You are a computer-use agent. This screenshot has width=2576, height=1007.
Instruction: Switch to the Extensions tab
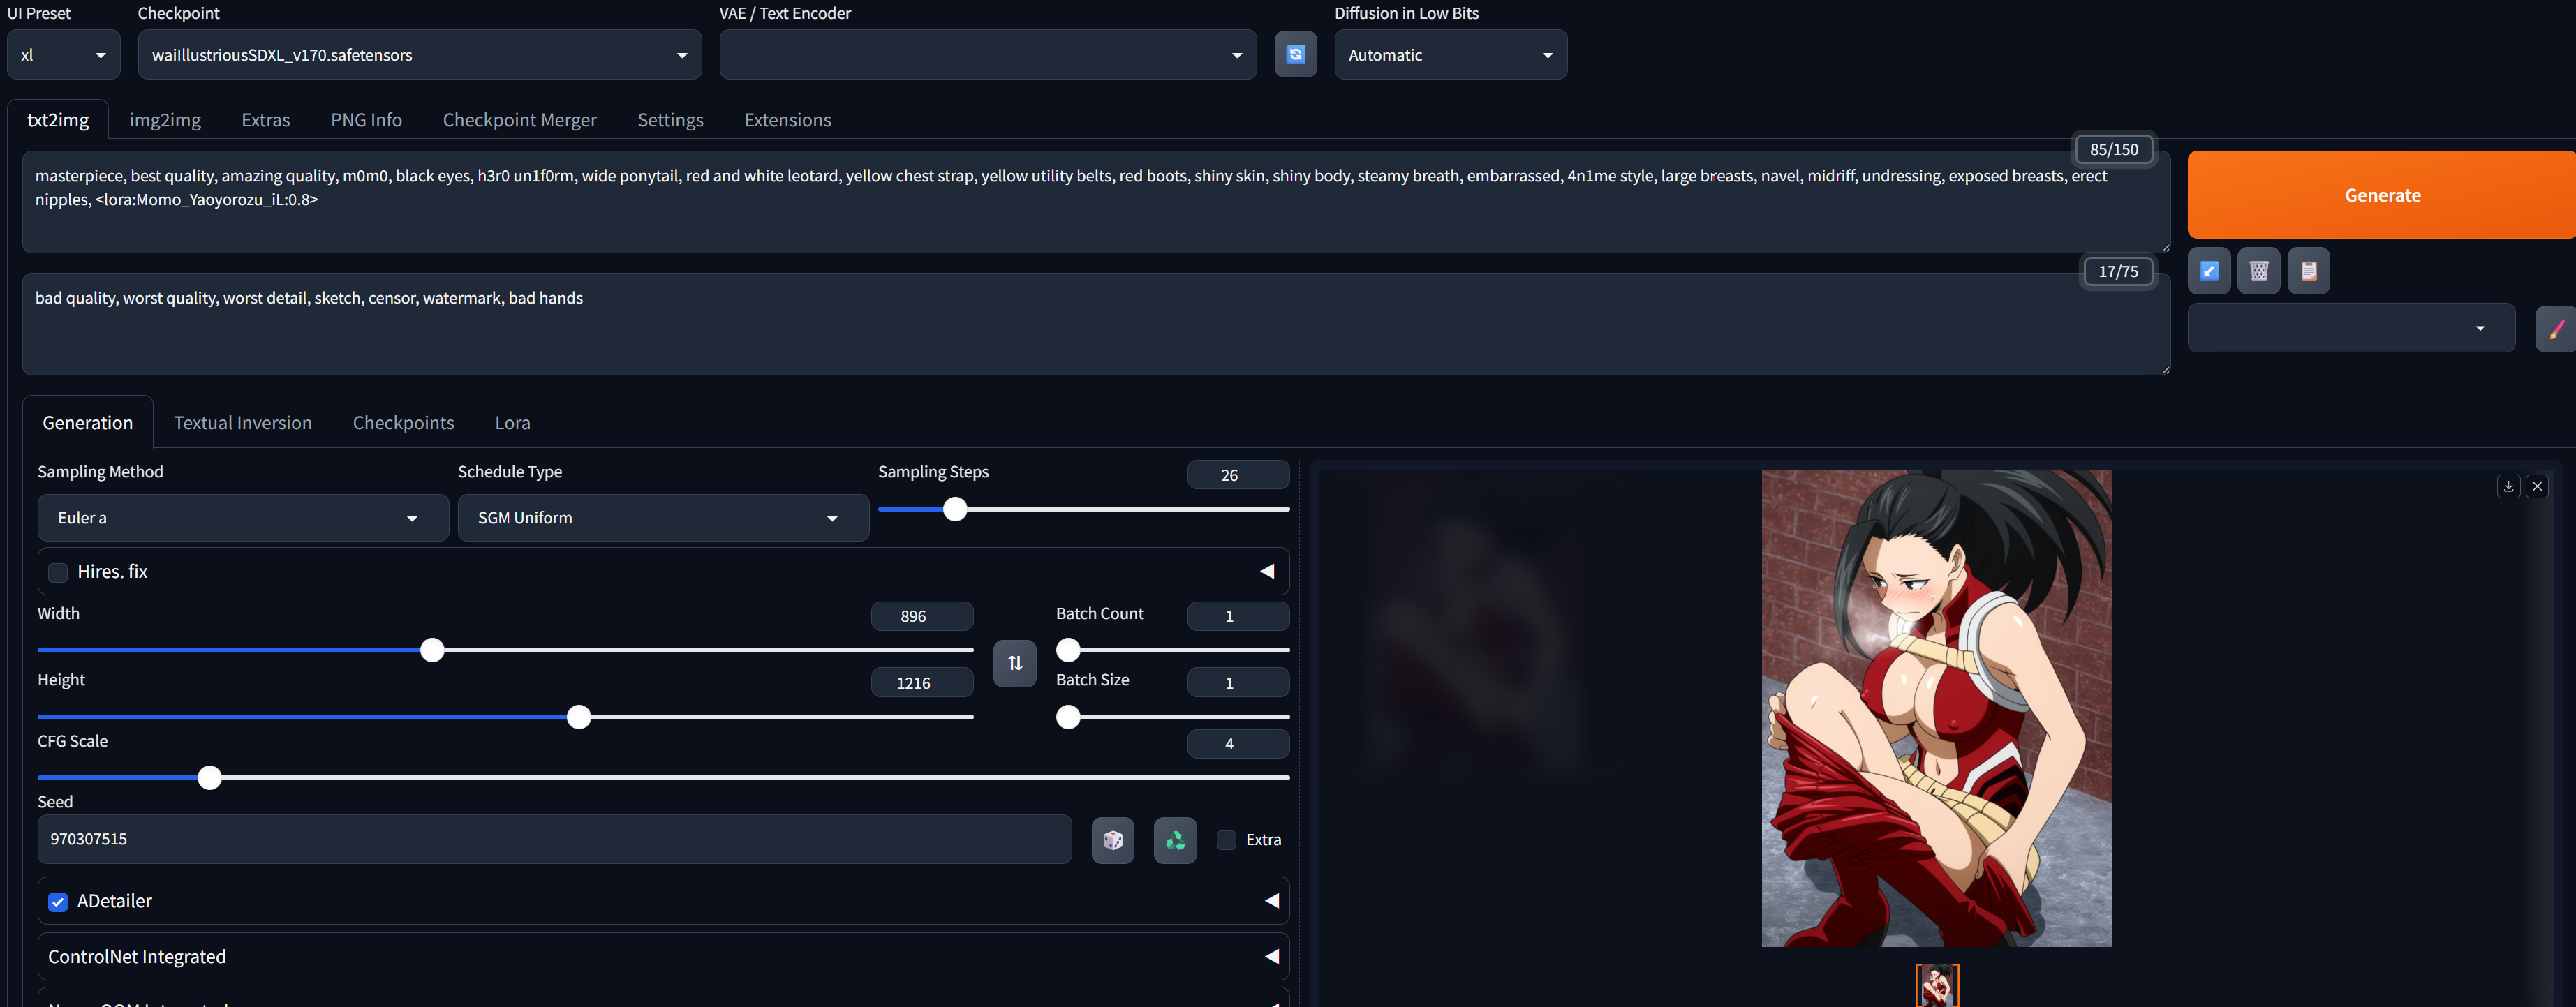point(788,120)
